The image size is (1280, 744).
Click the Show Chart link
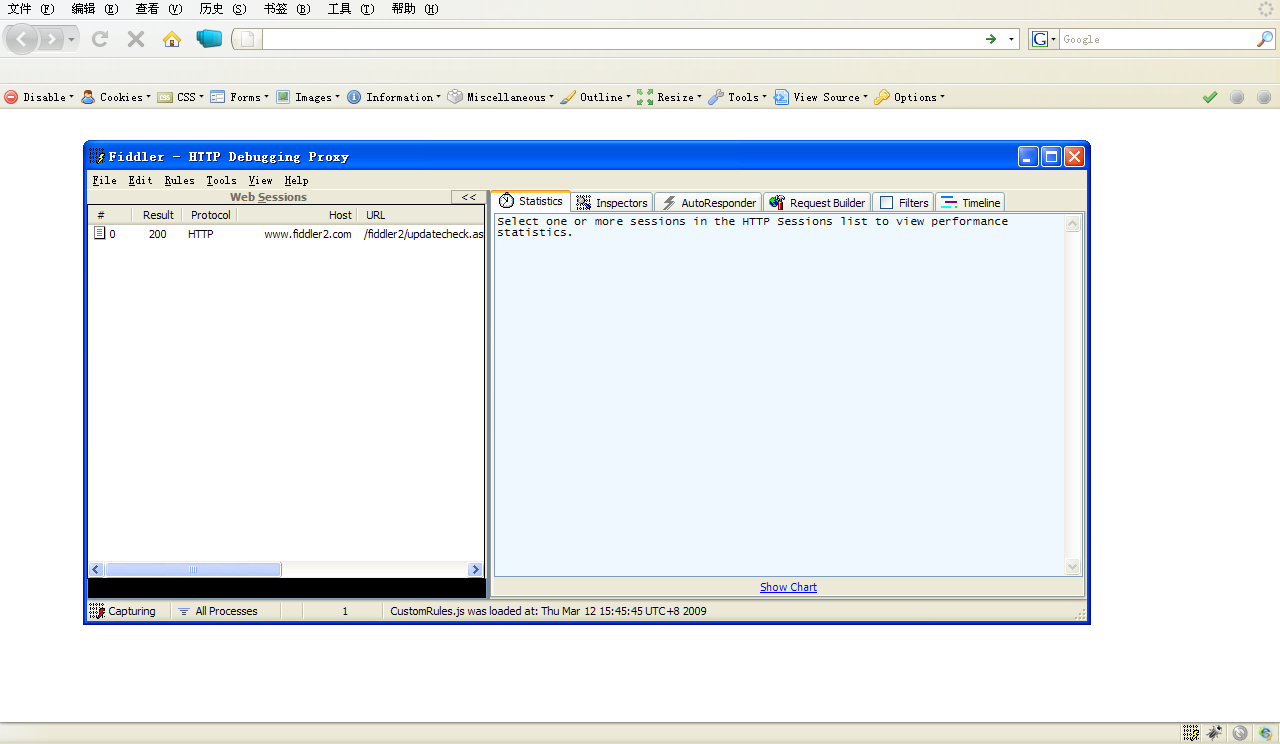788,587
